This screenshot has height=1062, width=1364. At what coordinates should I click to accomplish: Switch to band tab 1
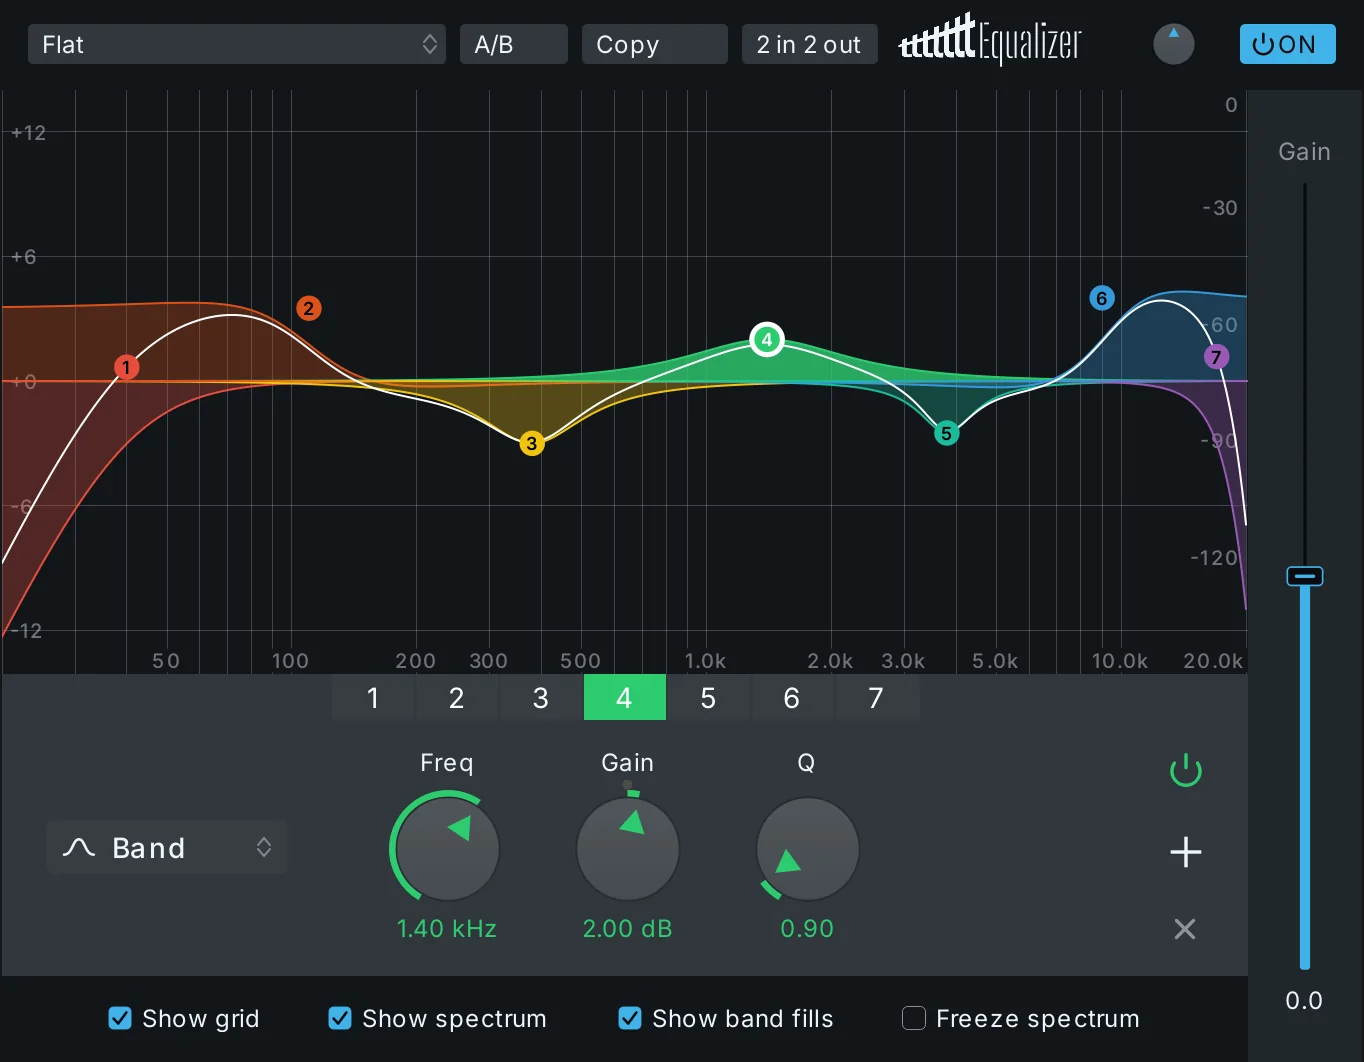point(373,697)
